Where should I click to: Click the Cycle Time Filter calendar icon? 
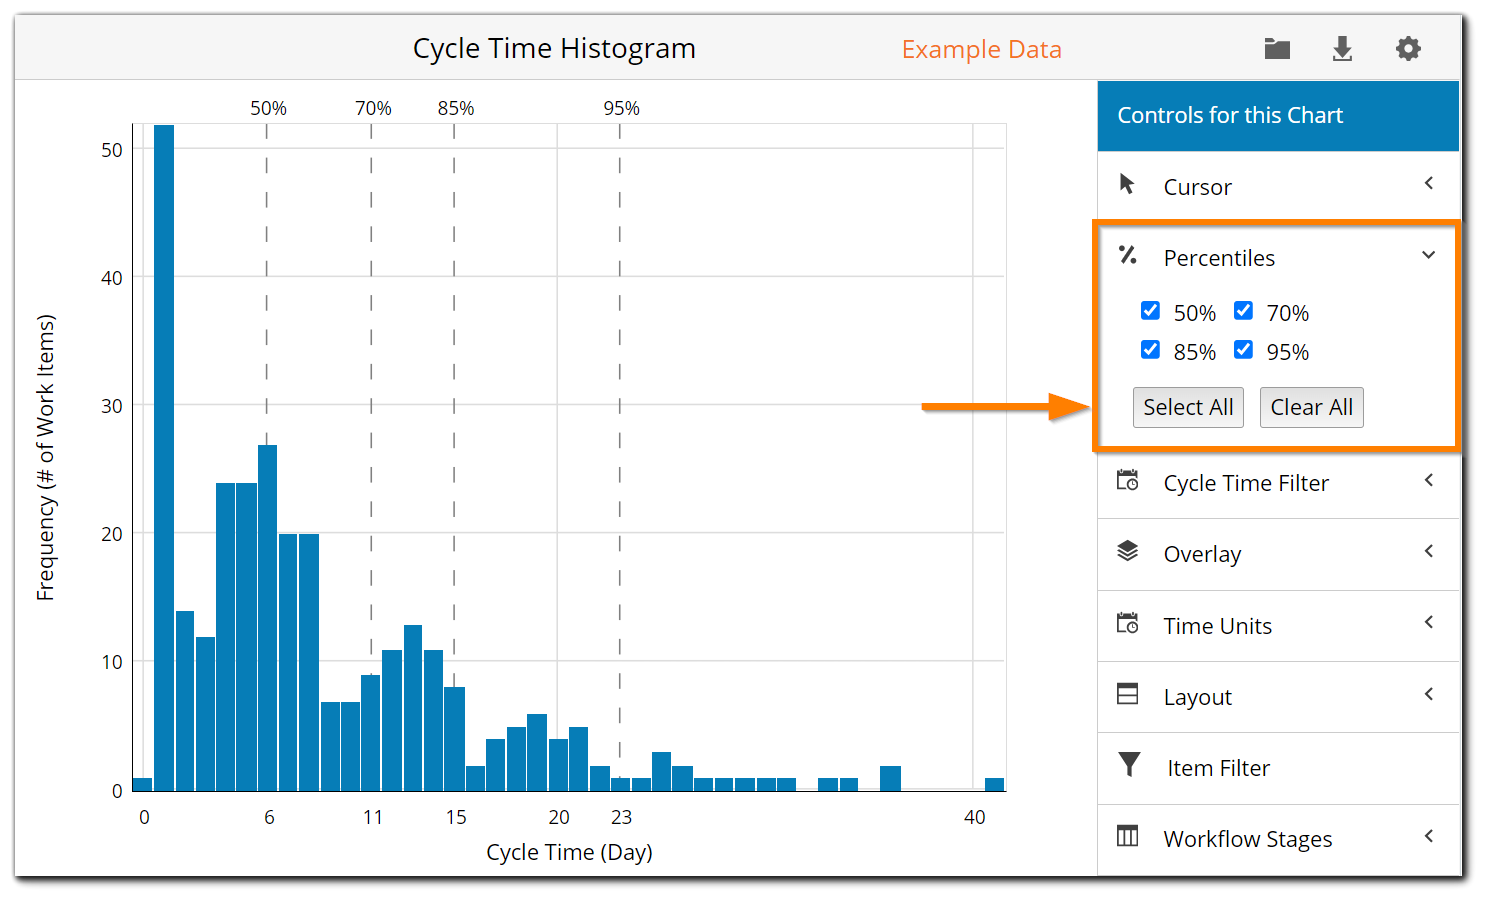click(x=1128, y=481)
